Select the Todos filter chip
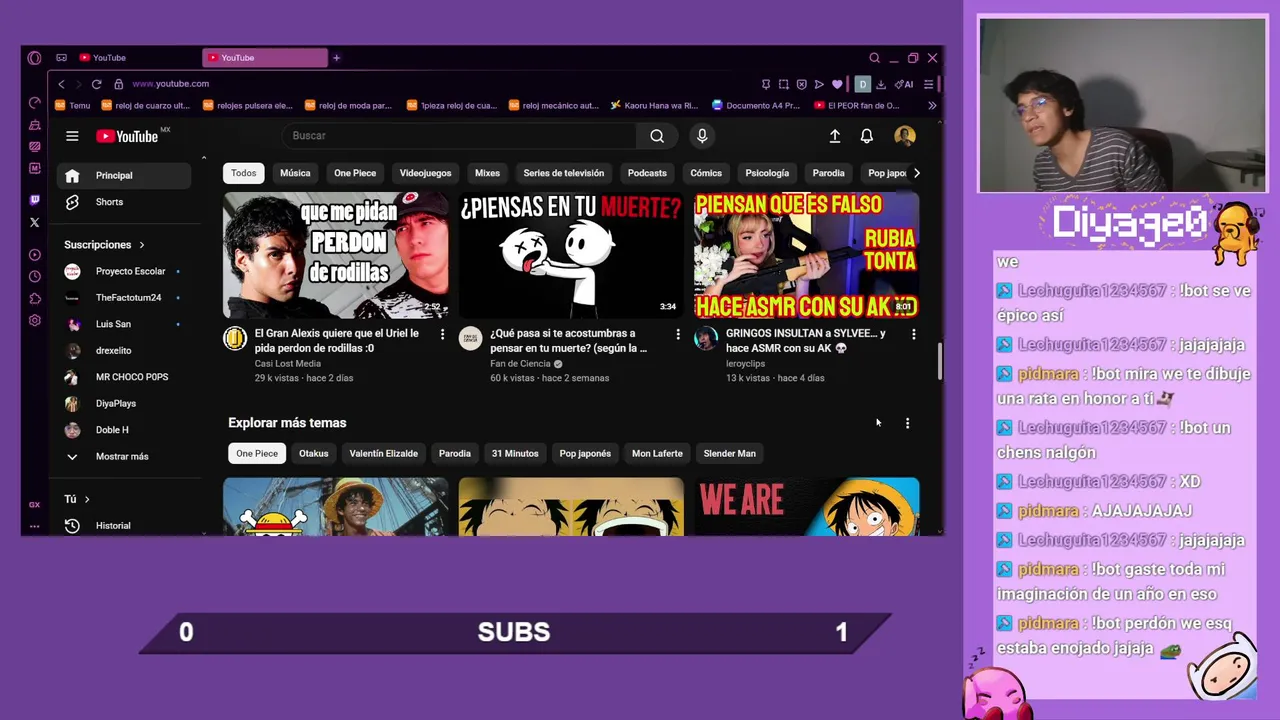Screen dimensions: 1280x720 243,173
